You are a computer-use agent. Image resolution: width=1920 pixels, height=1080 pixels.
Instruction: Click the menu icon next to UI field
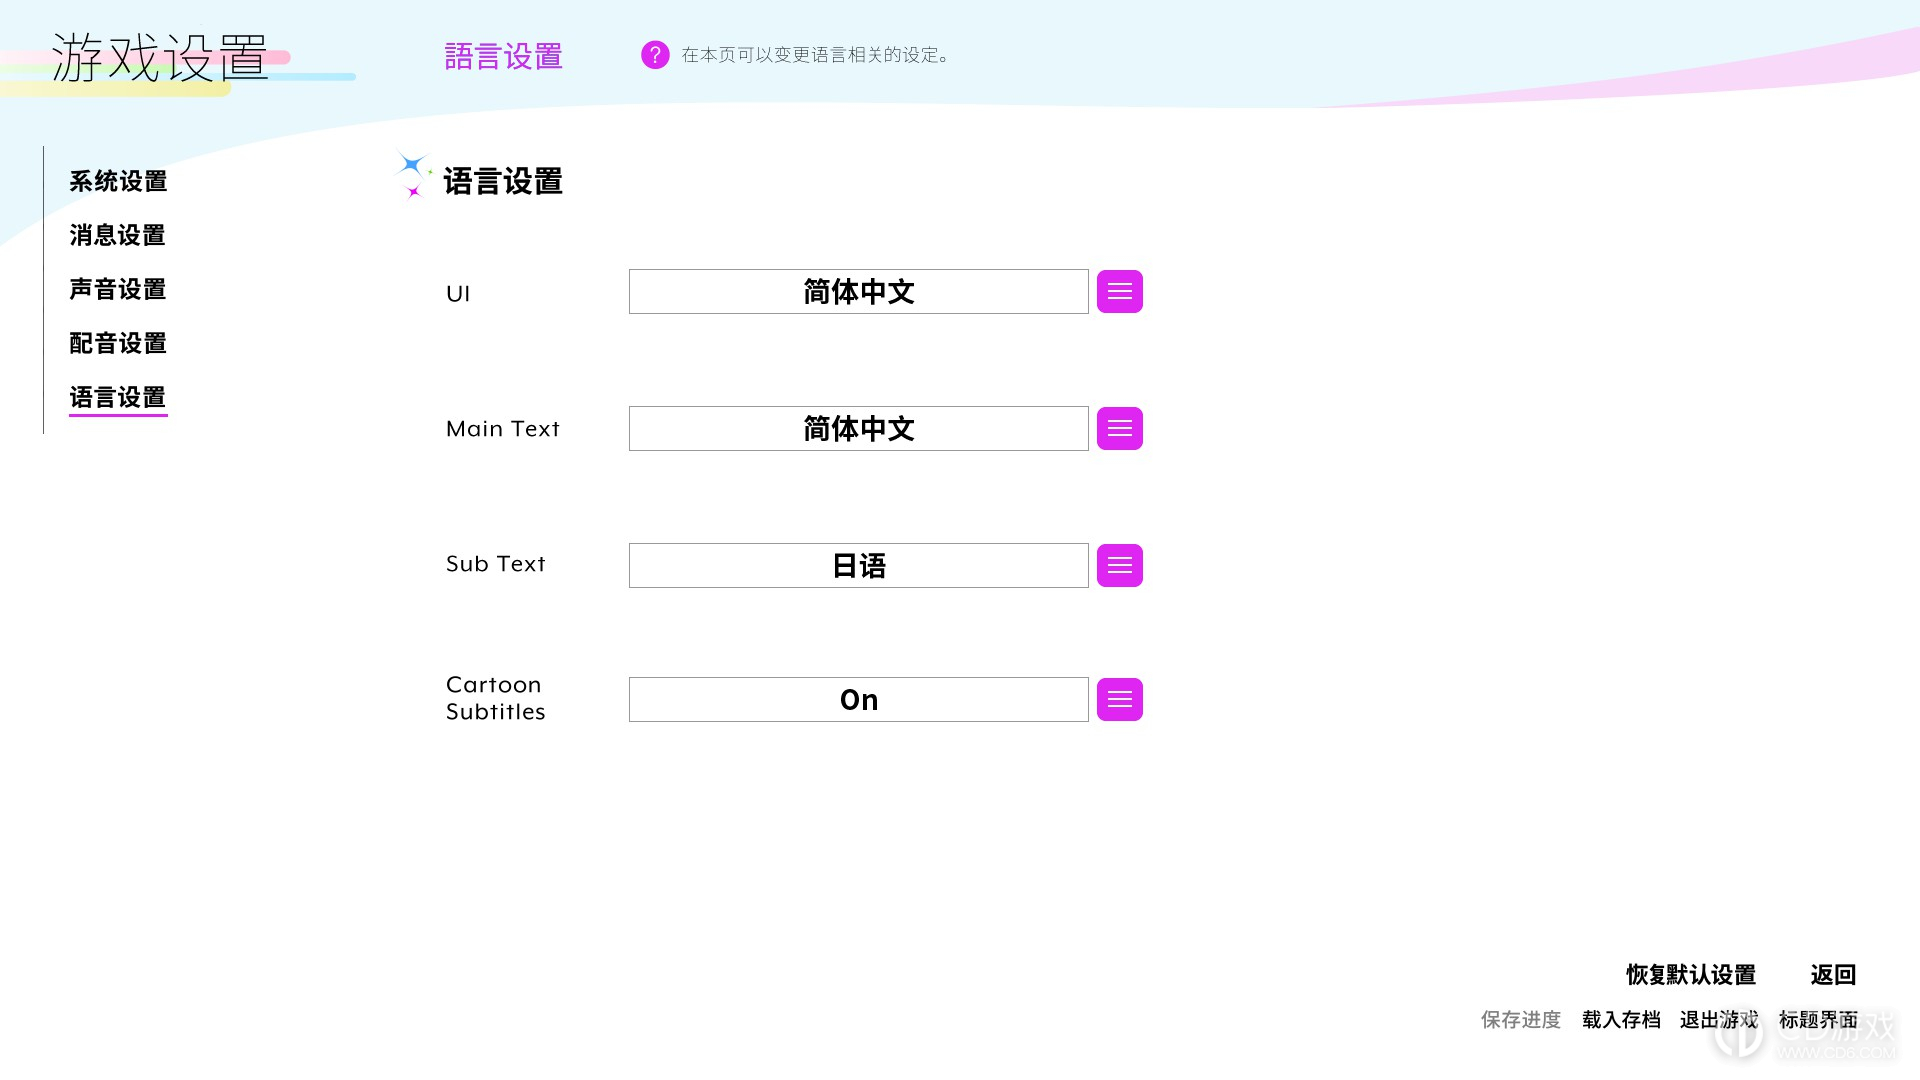point(1120,291)
